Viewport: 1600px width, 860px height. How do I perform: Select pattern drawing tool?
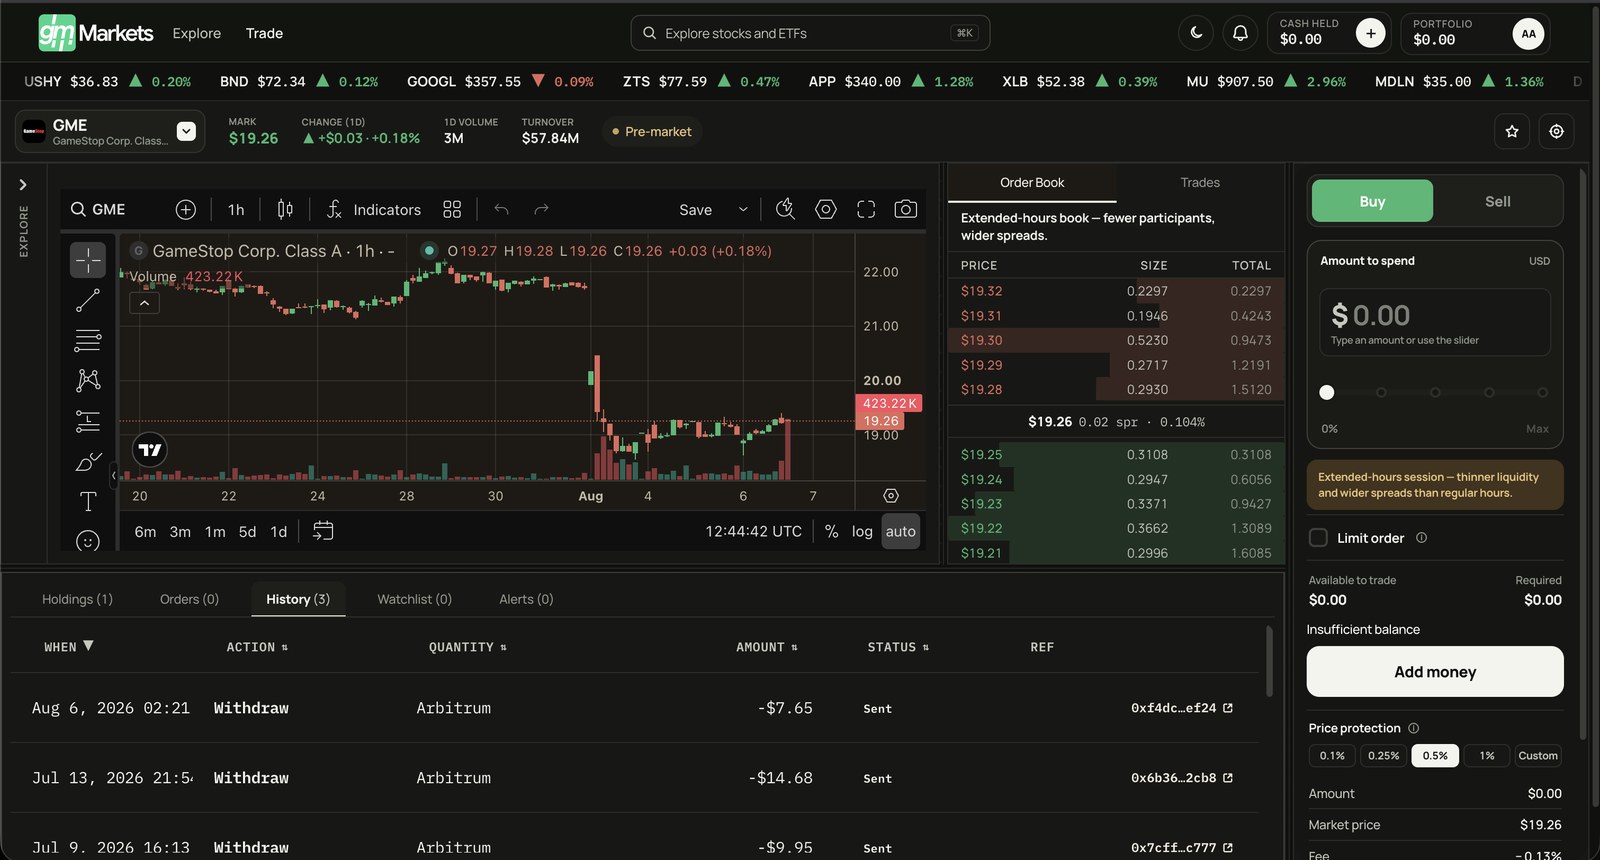[88, 380]
